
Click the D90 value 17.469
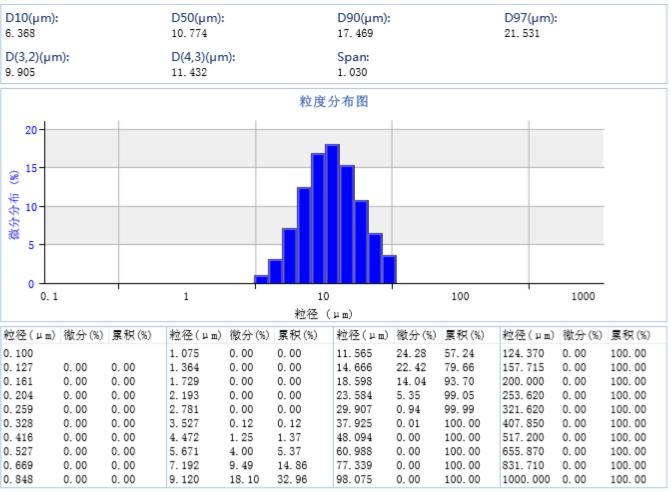click(x=354, y=33)
